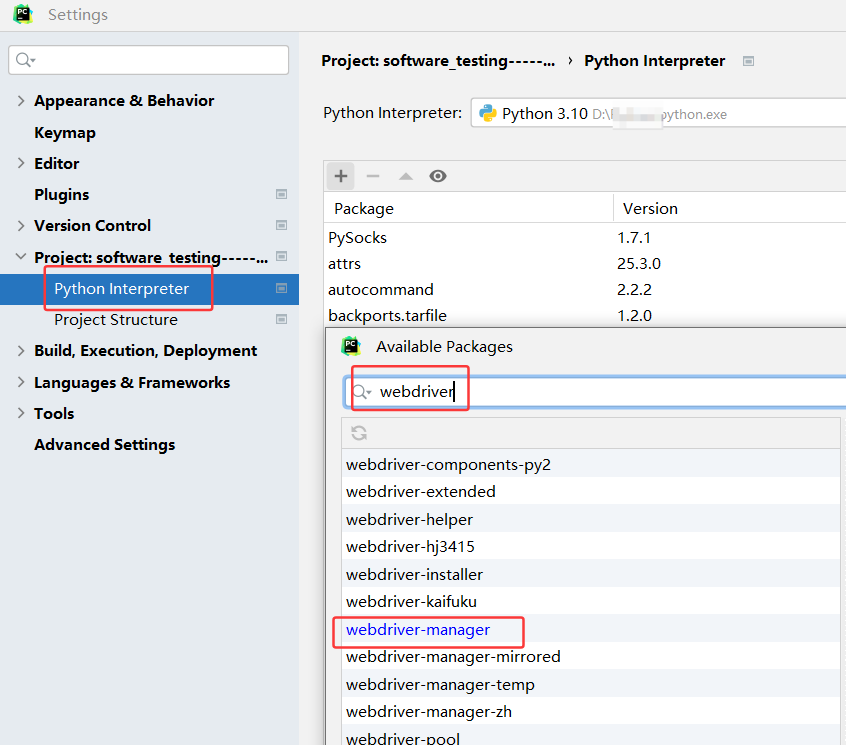Viewport: 846px width, 745px height.
Task: Click the project-level icon next to Project Structure
Action: click(281, 319)
